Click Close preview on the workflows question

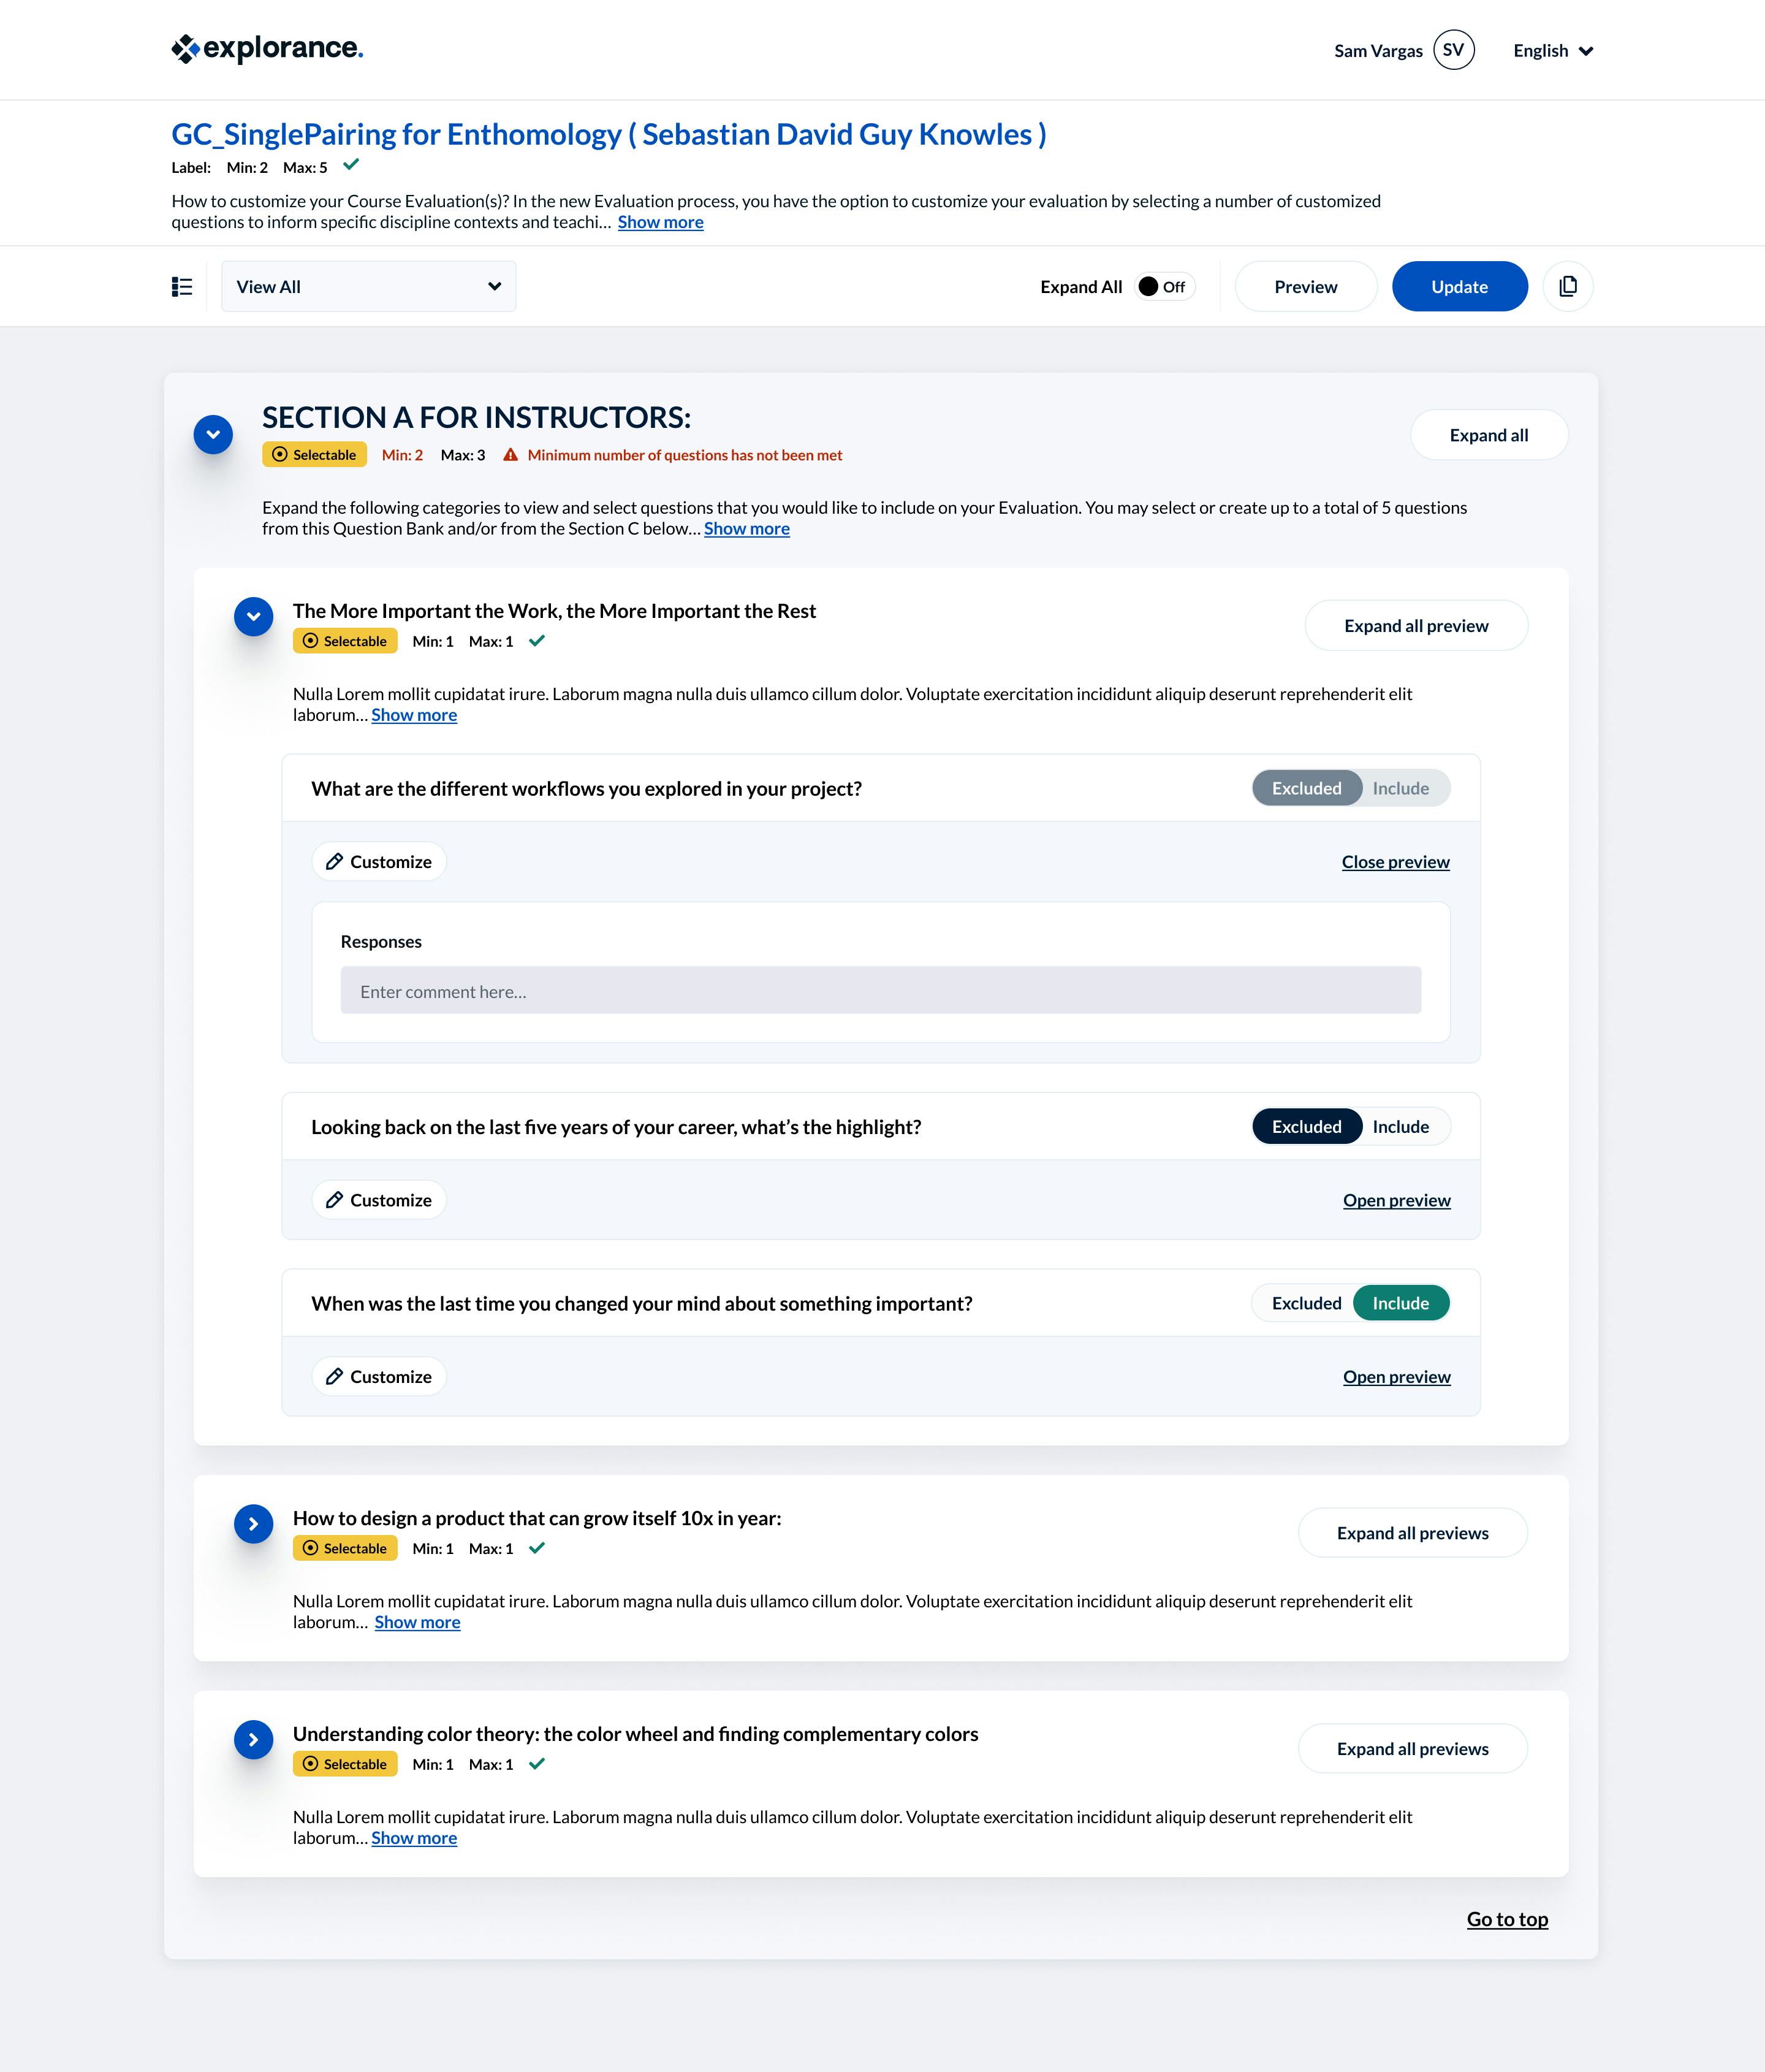[x=1395, y=862]
